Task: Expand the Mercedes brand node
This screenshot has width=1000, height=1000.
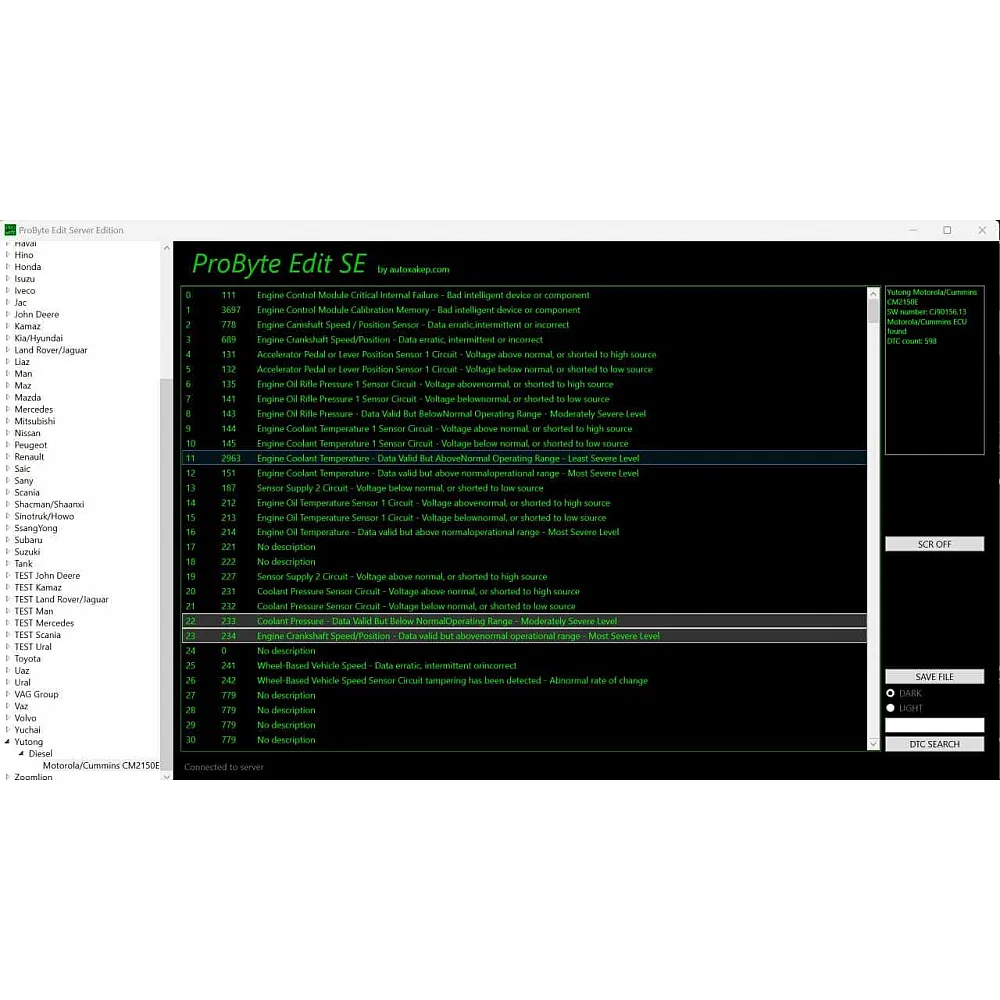Action: [8, 410]
